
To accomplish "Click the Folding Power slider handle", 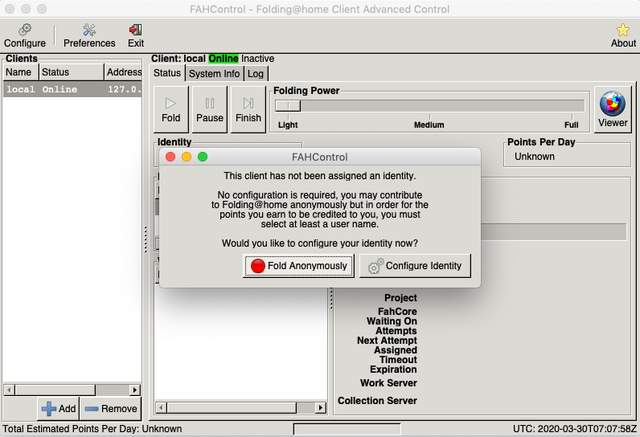I will pos(287,105).
